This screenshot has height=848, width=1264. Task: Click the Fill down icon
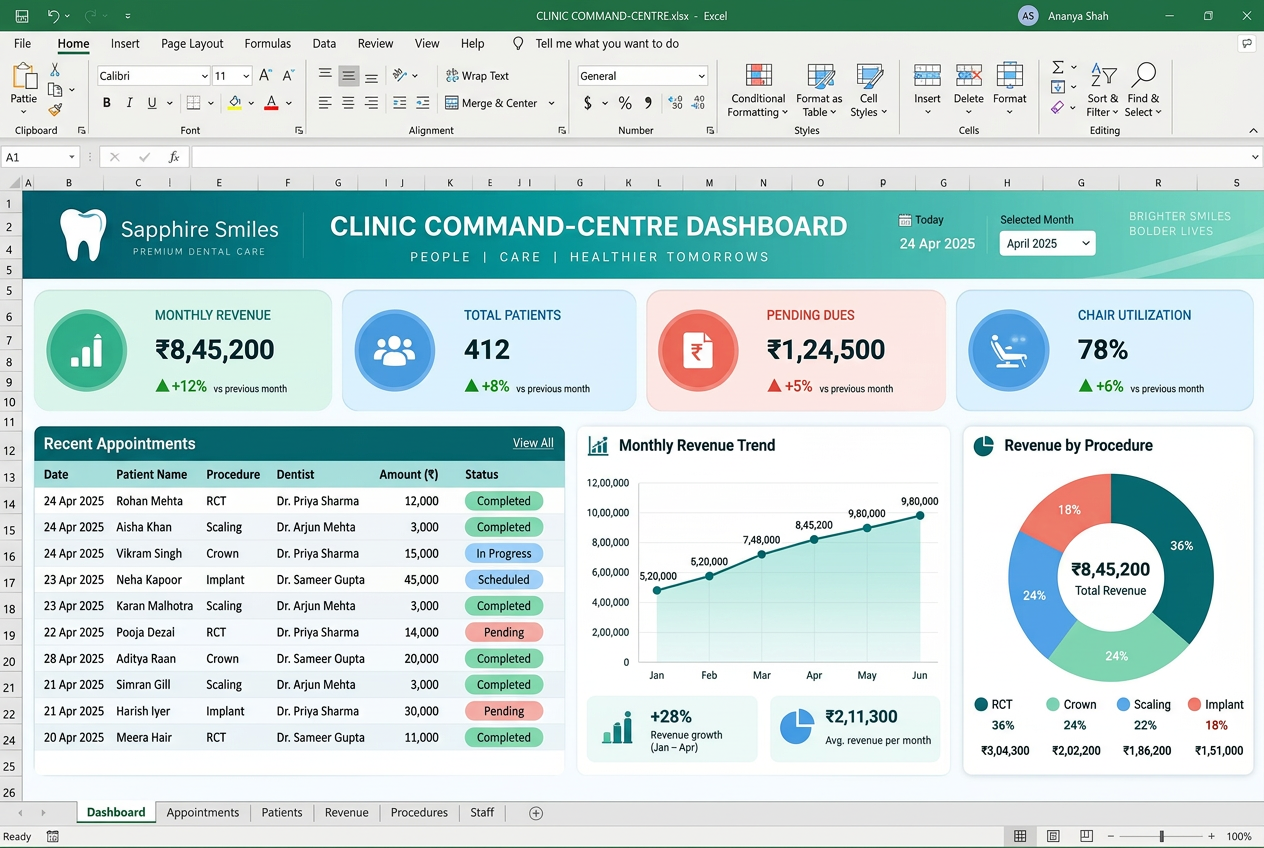[x=1058, y=87]
